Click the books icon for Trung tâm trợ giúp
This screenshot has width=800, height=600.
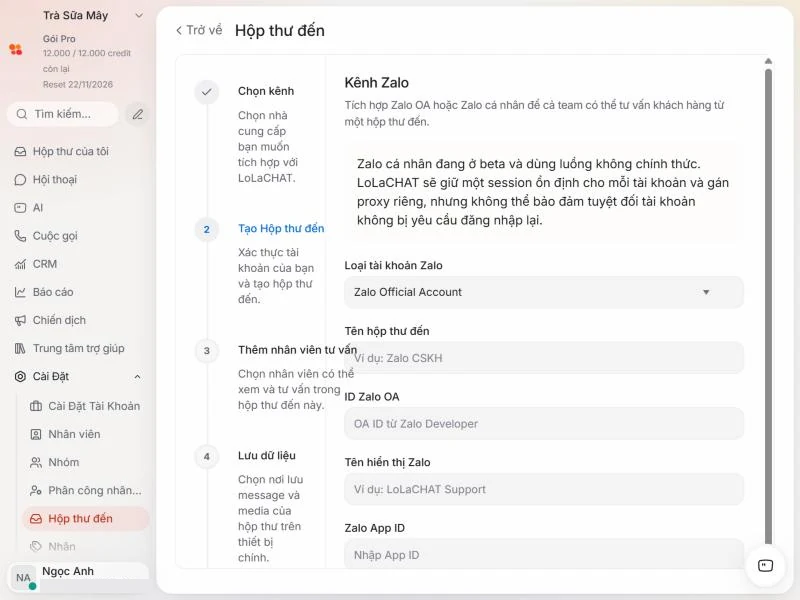pos(20,348)
